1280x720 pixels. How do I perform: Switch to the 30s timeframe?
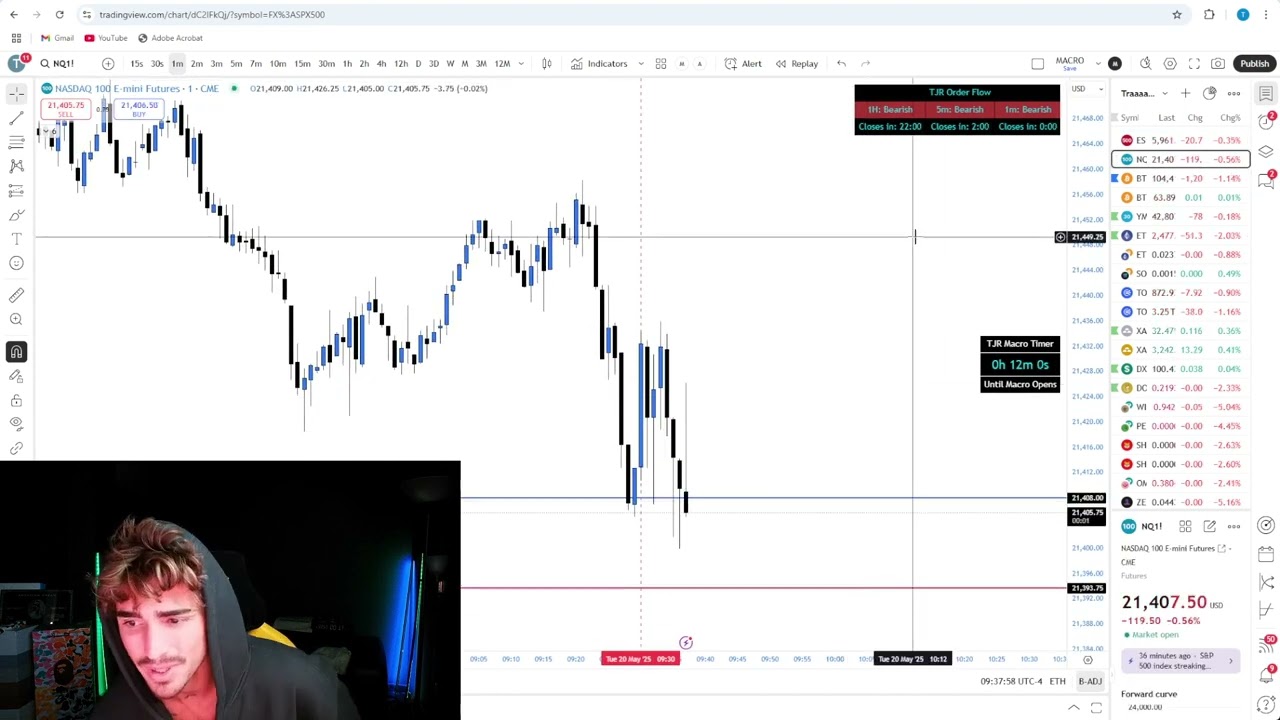[x=157, y=64]
